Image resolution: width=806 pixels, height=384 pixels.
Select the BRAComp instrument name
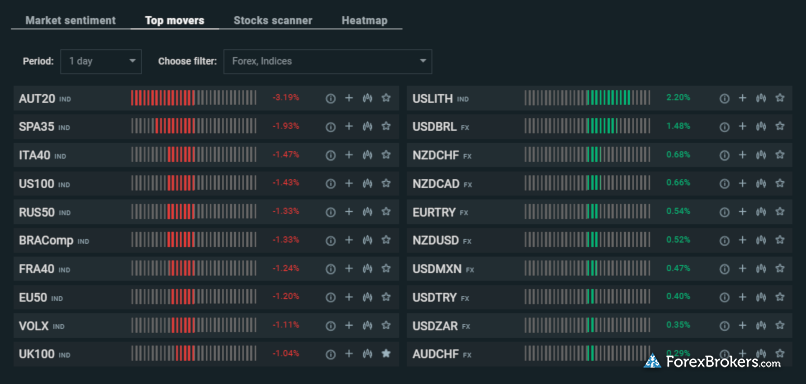click(x=46, y=241)
